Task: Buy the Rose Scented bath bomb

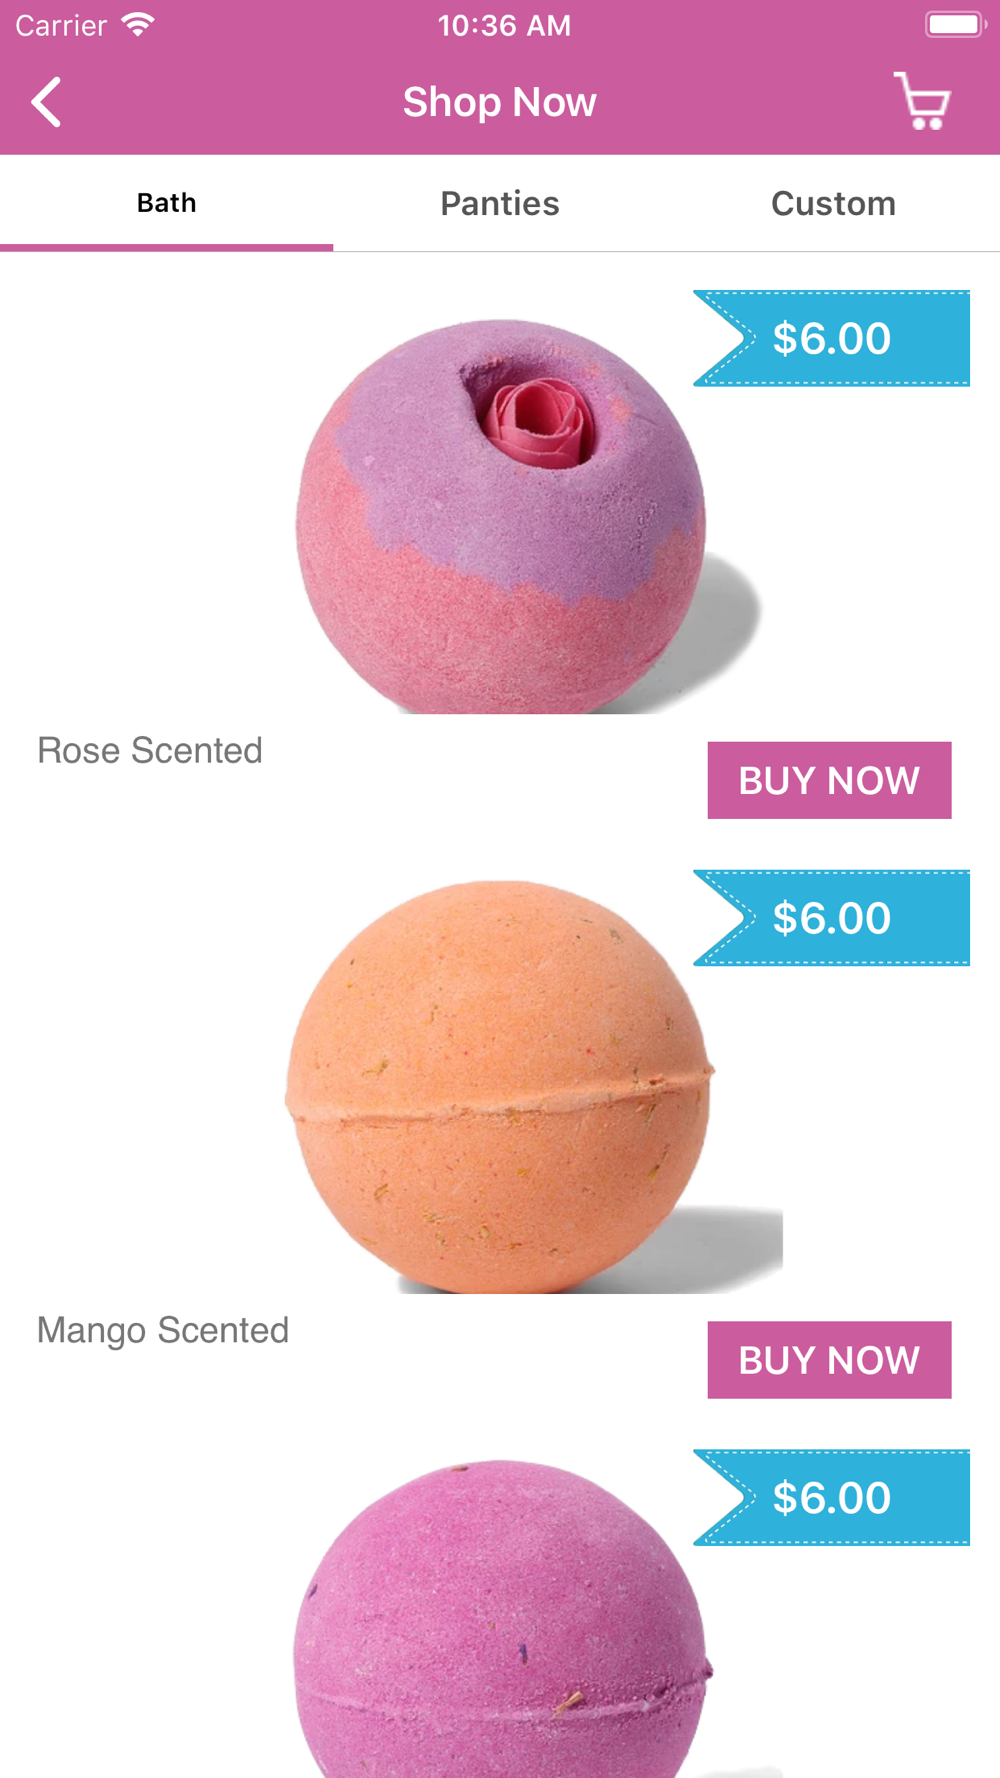Action: (829, 780)
